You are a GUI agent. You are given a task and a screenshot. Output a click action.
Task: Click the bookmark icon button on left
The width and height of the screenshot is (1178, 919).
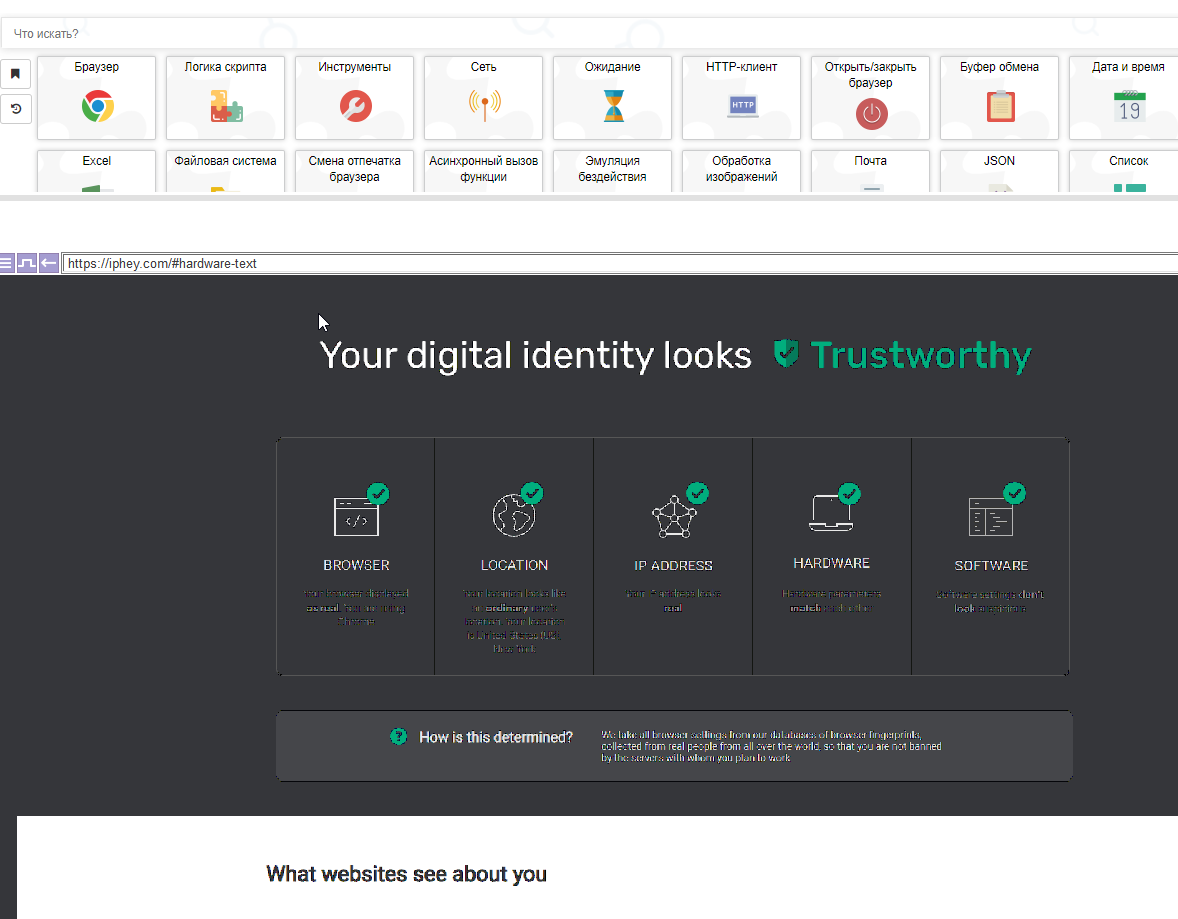(16, 74)
